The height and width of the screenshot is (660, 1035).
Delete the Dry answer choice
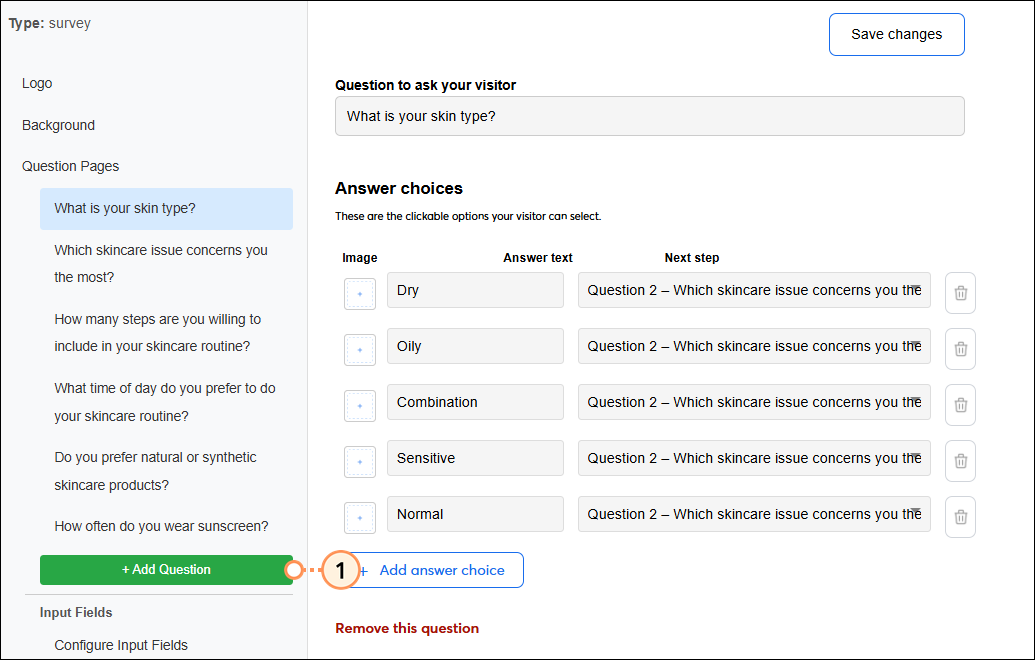(960, 293)
